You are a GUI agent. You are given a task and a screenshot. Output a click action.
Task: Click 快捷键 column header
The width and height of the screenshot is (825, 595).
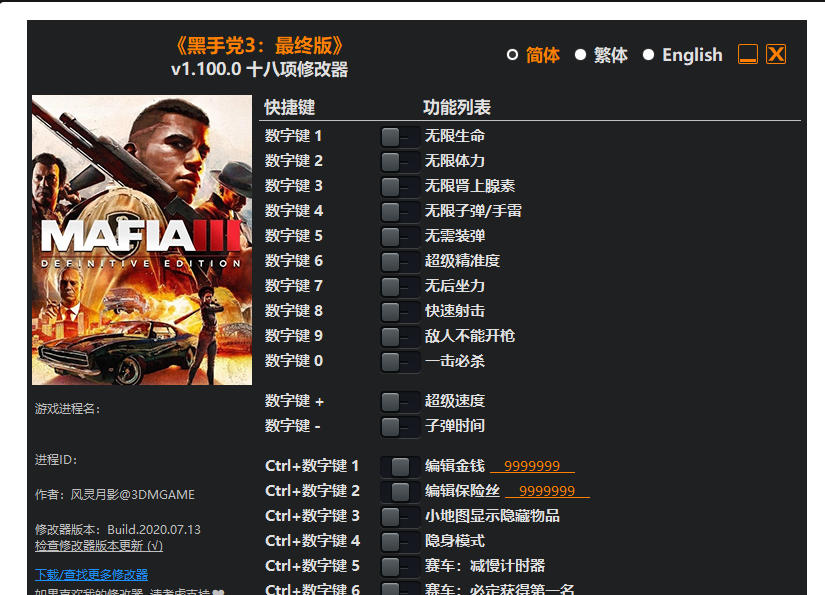click(290, 107)
